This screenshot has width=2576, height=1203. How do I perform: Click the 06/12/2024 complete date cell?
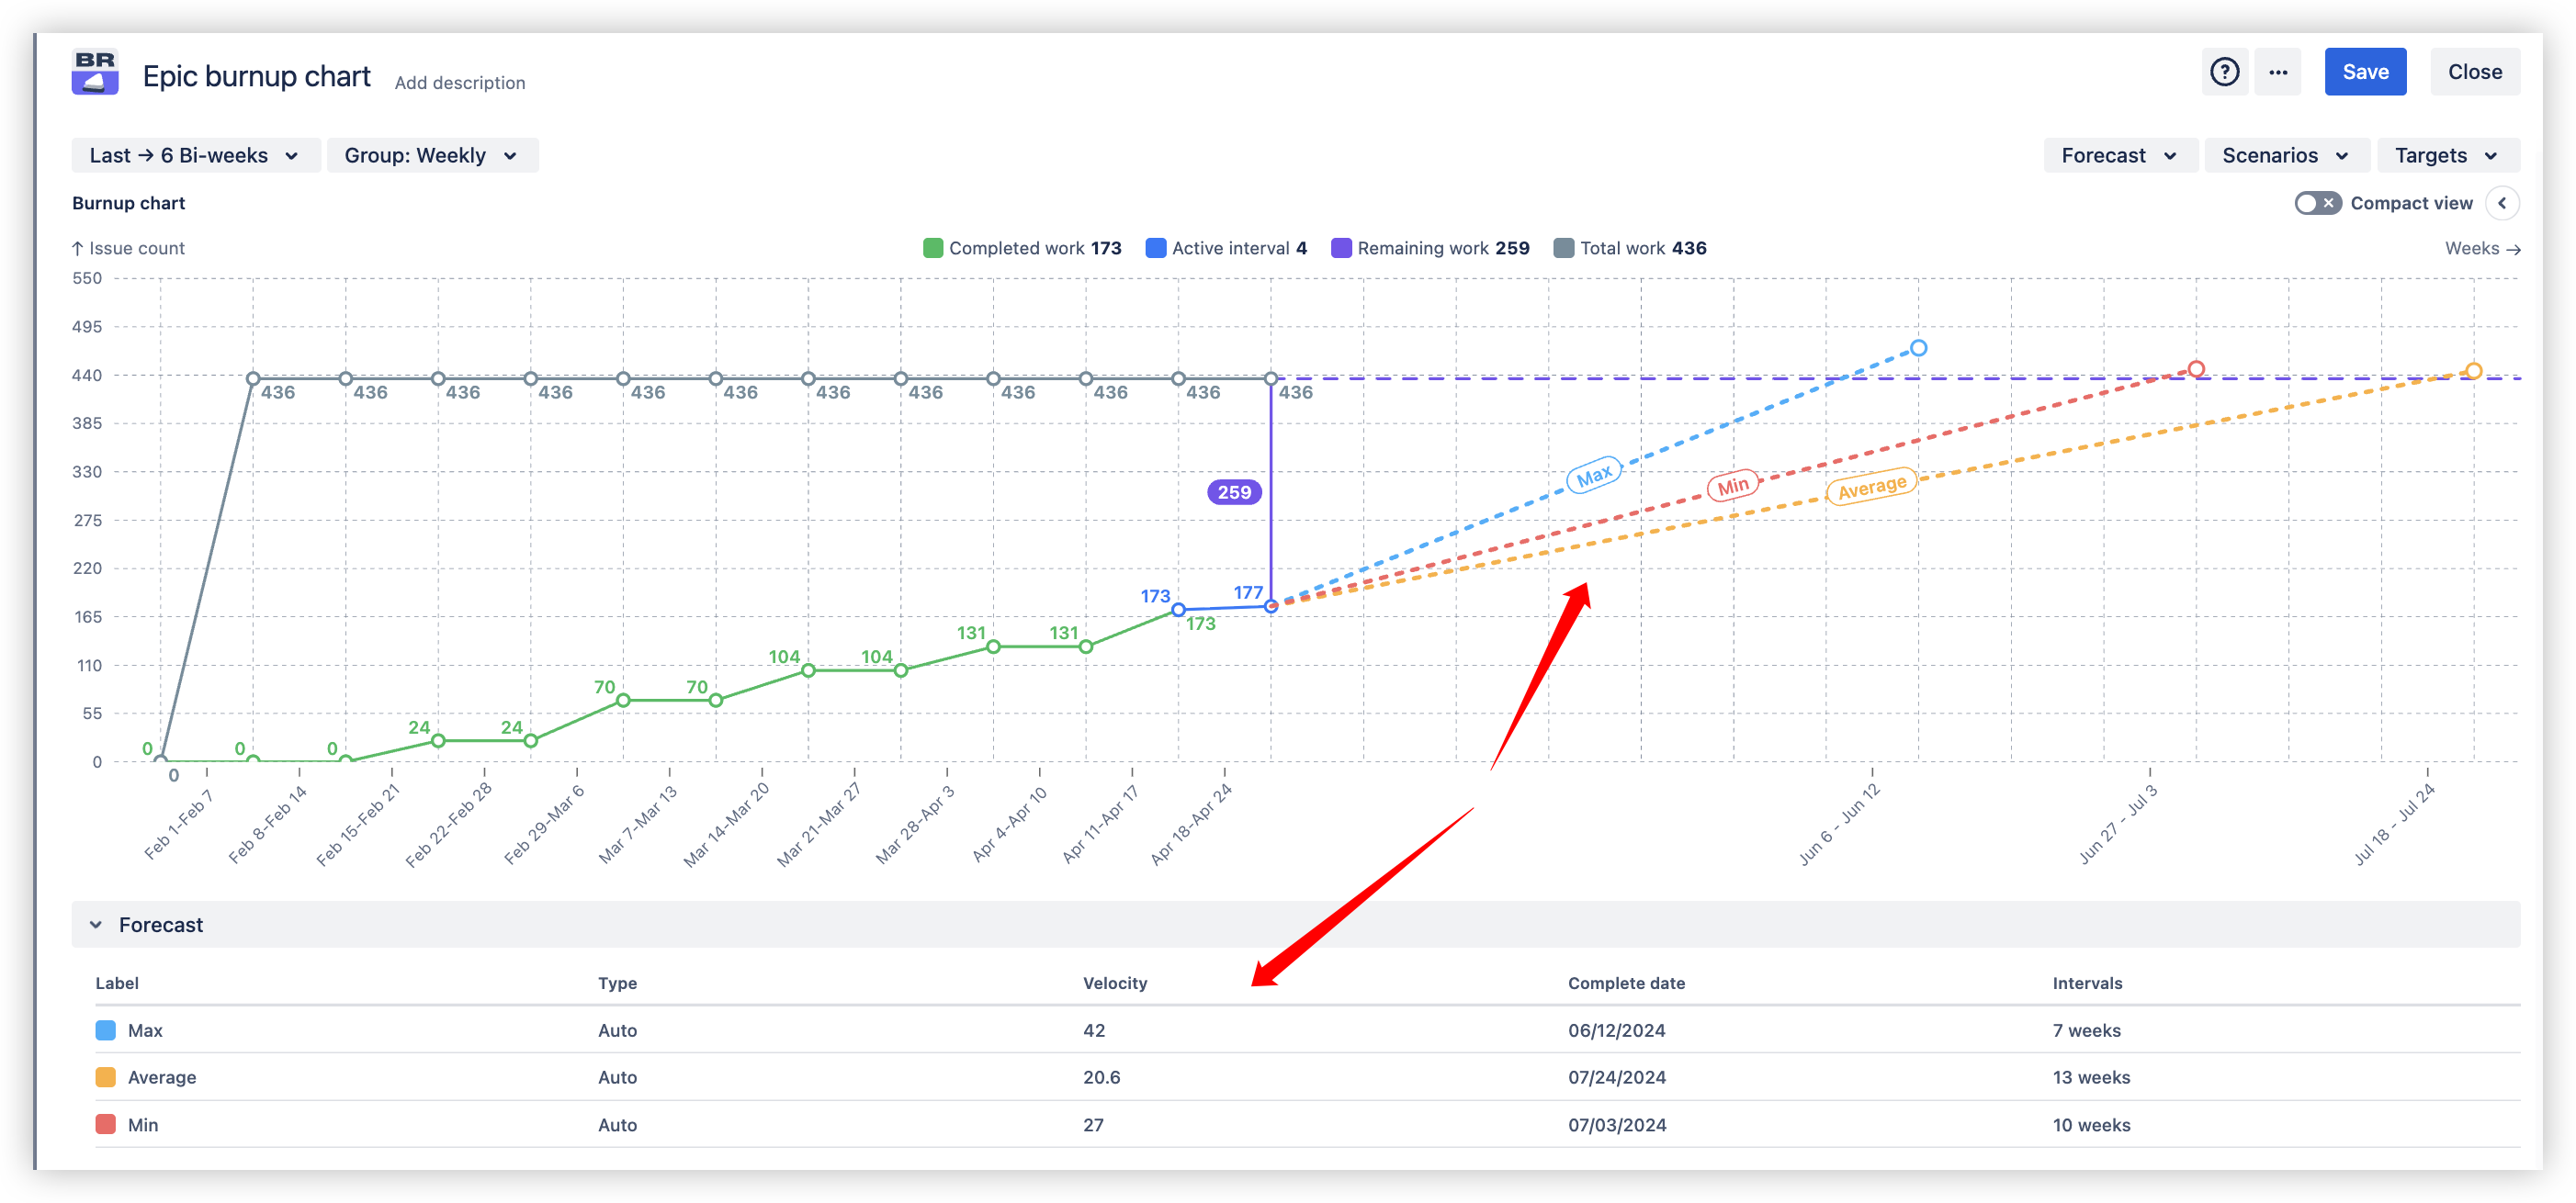[1616, 1030]
